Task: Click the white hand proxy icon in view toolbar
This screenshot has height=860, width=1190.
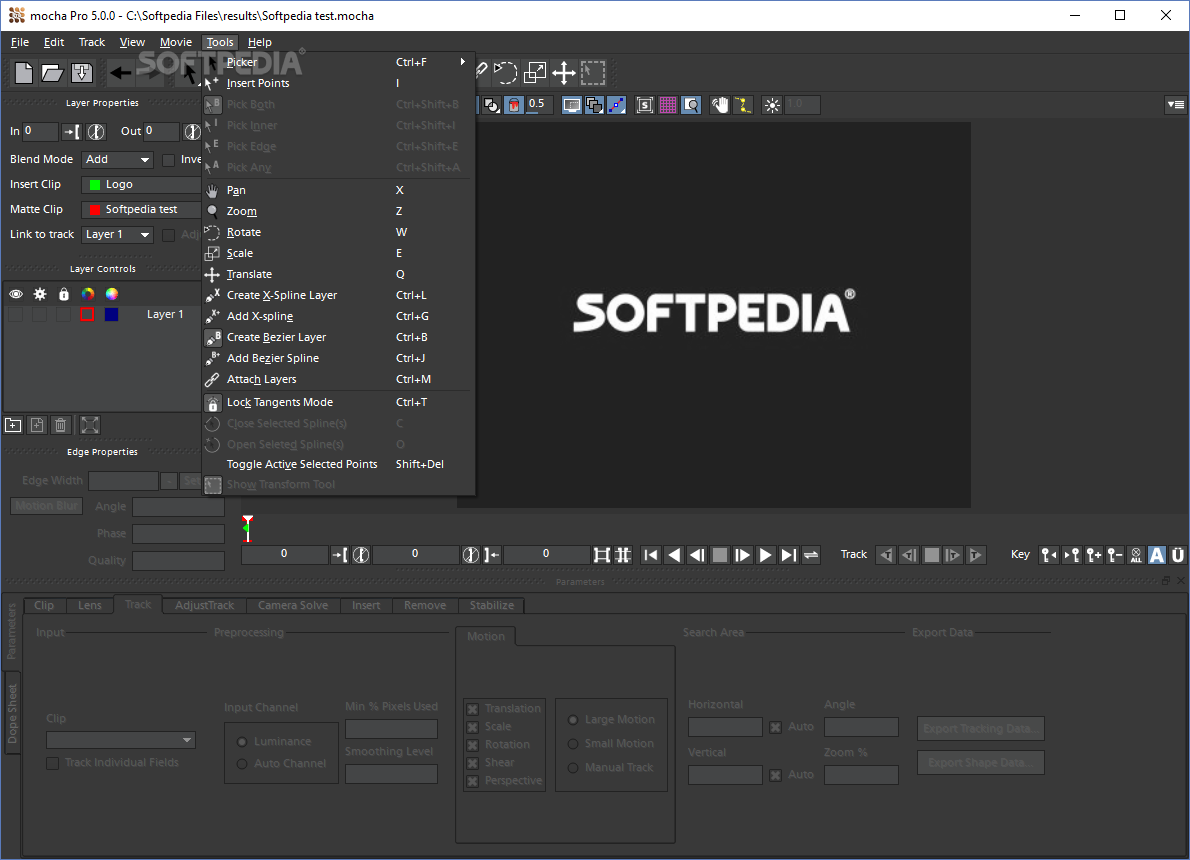Action: [x=719, y=105]
